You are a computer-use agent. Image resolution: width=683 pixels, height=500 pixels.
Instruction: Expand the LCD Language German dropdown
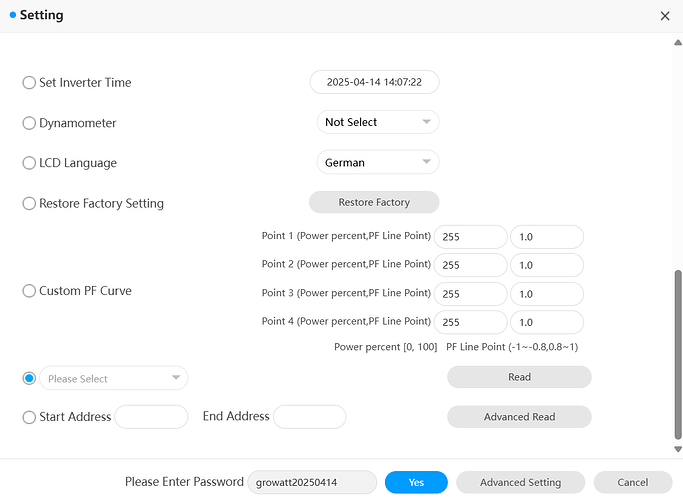[378, 162]
